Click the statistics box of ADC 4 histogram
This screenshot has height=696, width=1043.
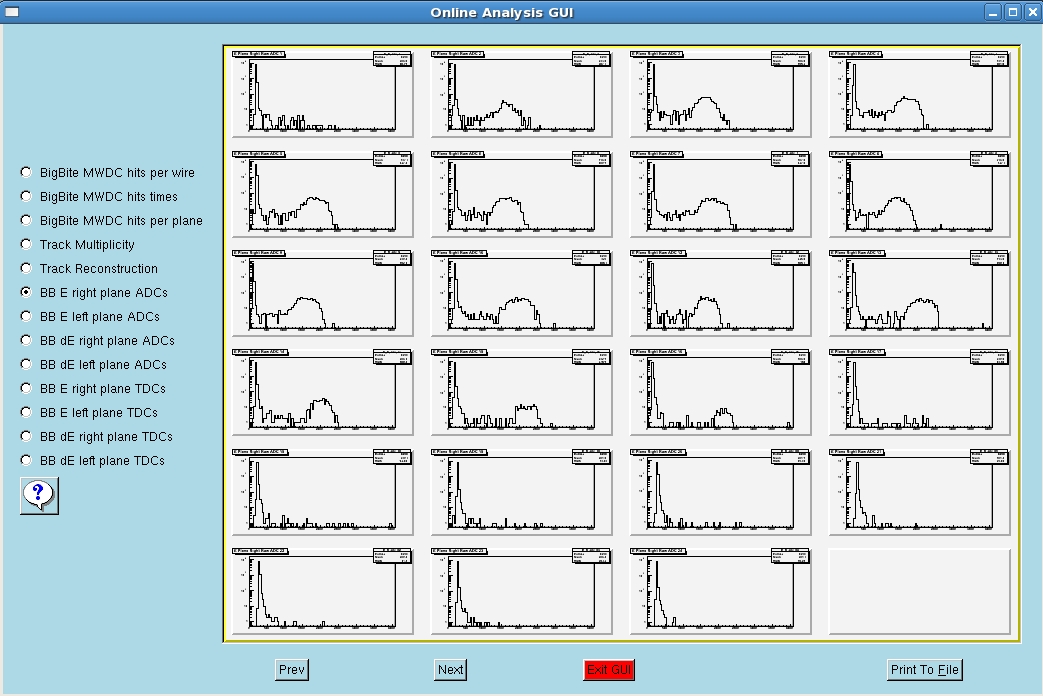tap(988, 59)
